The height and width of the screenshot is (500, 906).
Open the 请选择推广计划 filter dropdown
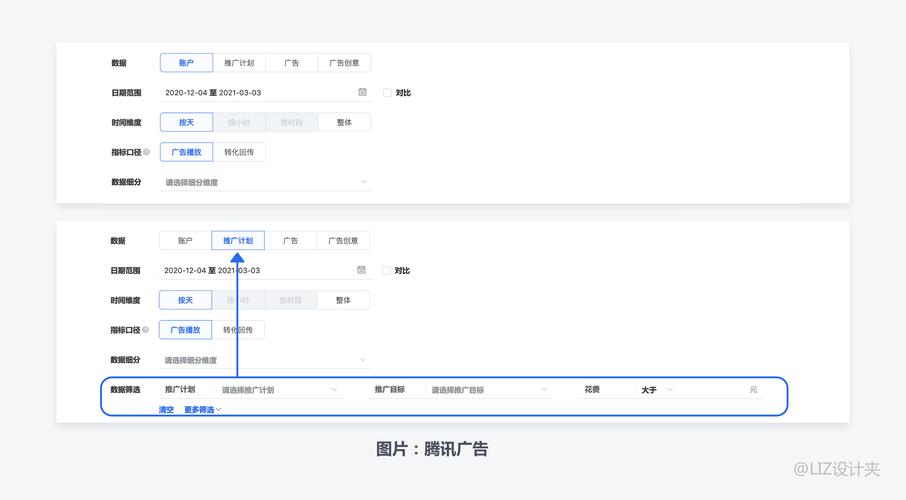(x=278, y=390)
